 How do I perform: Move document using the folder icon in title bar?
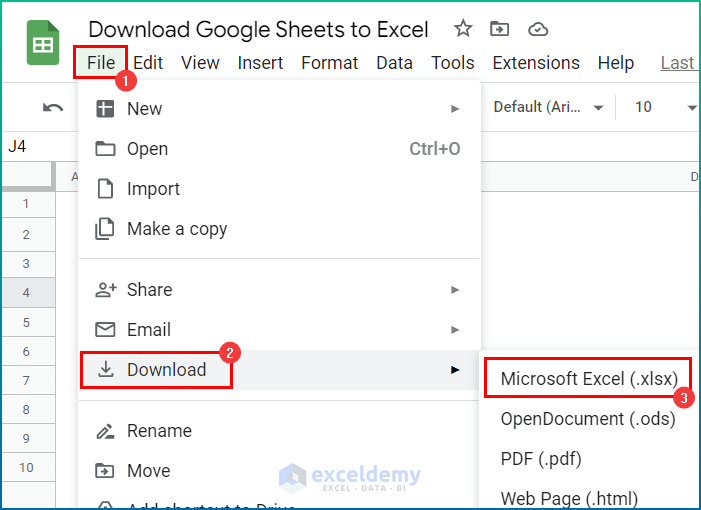(499, 30)
